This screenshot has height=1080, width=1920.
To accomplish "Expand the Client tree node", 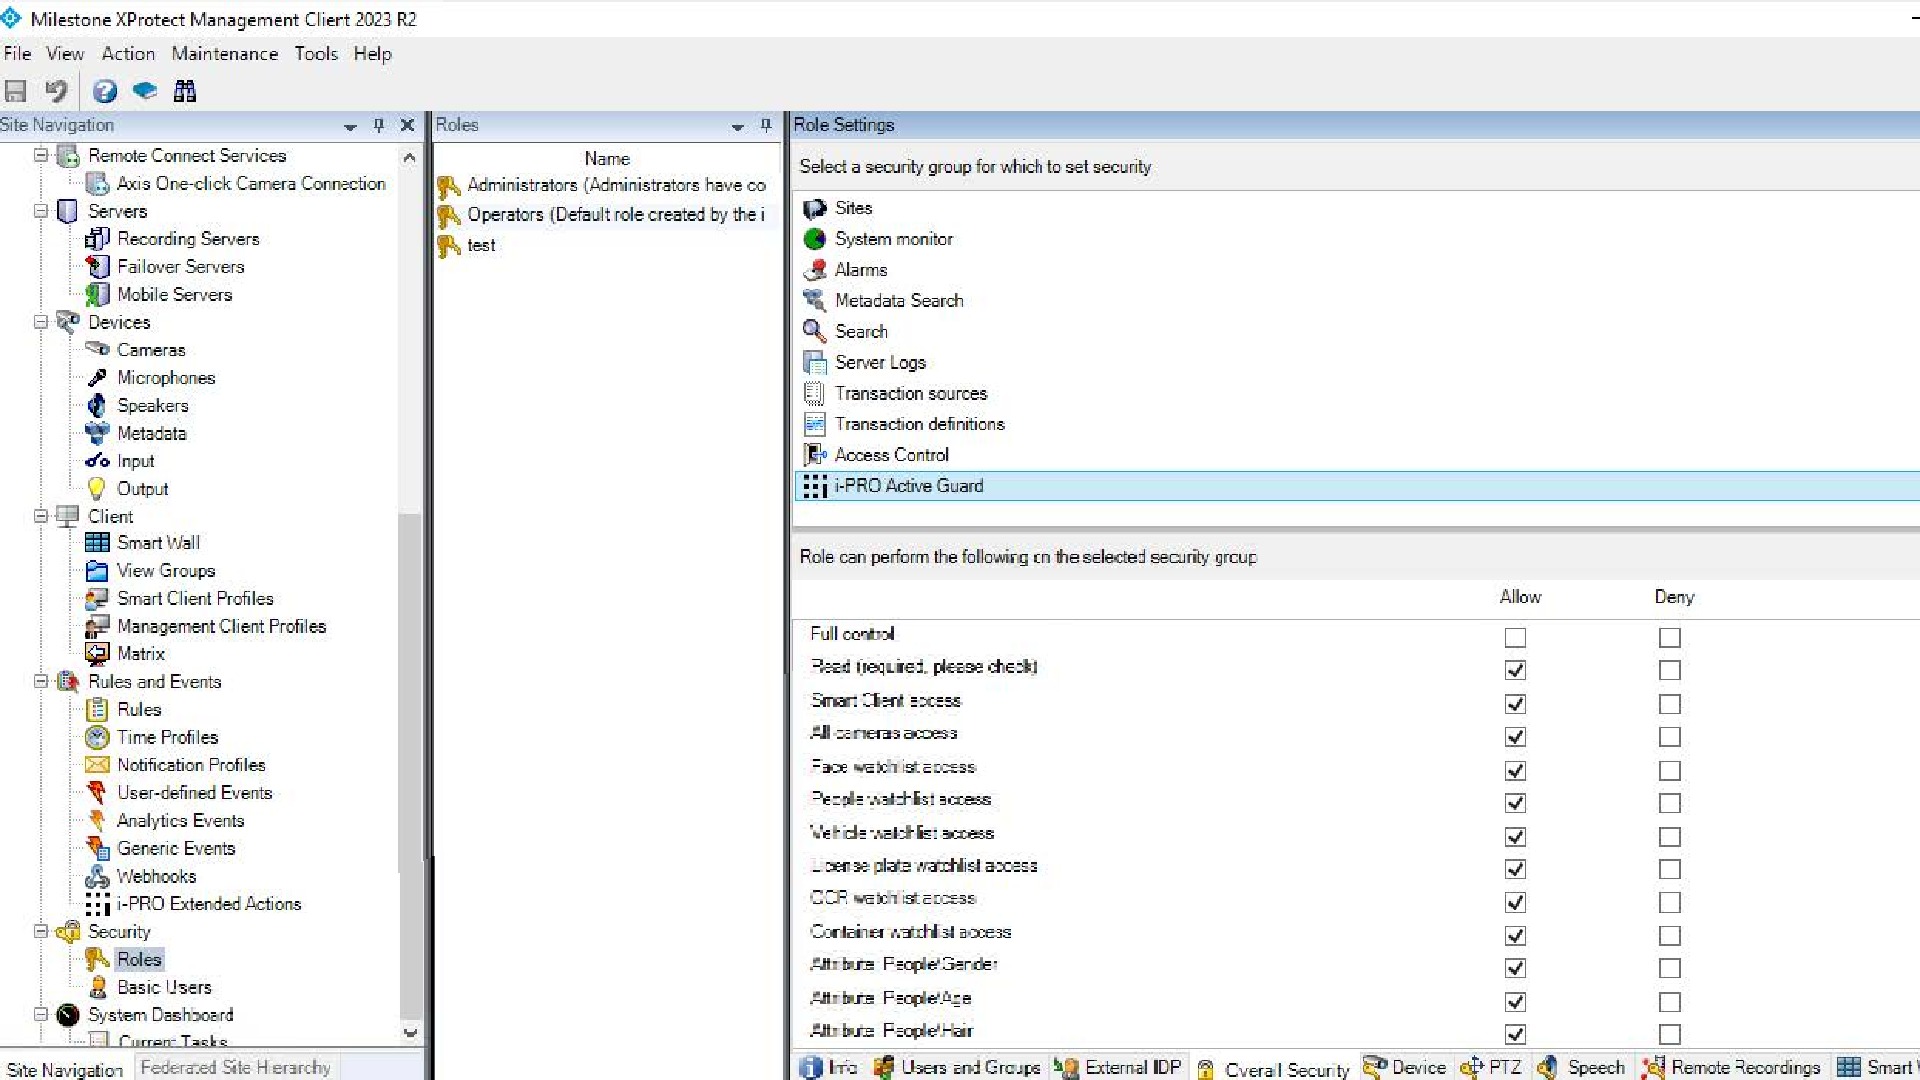I will pos(41,516).
